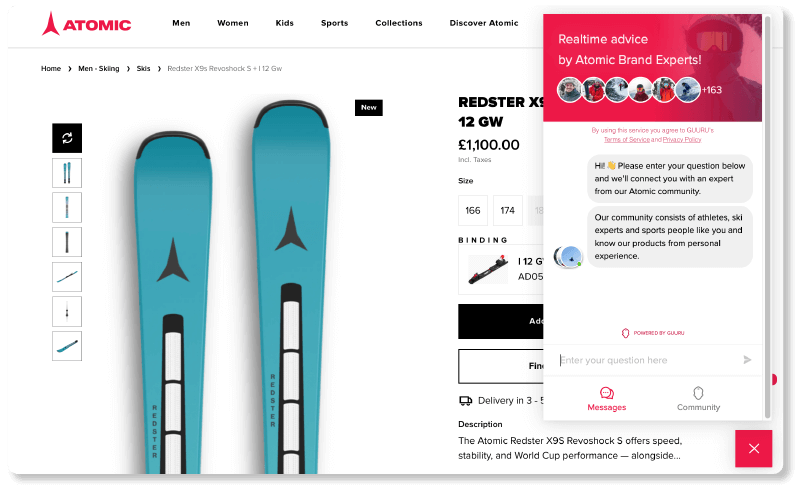
Task: Click the Community shield icon
Action: tap(698, 393)
